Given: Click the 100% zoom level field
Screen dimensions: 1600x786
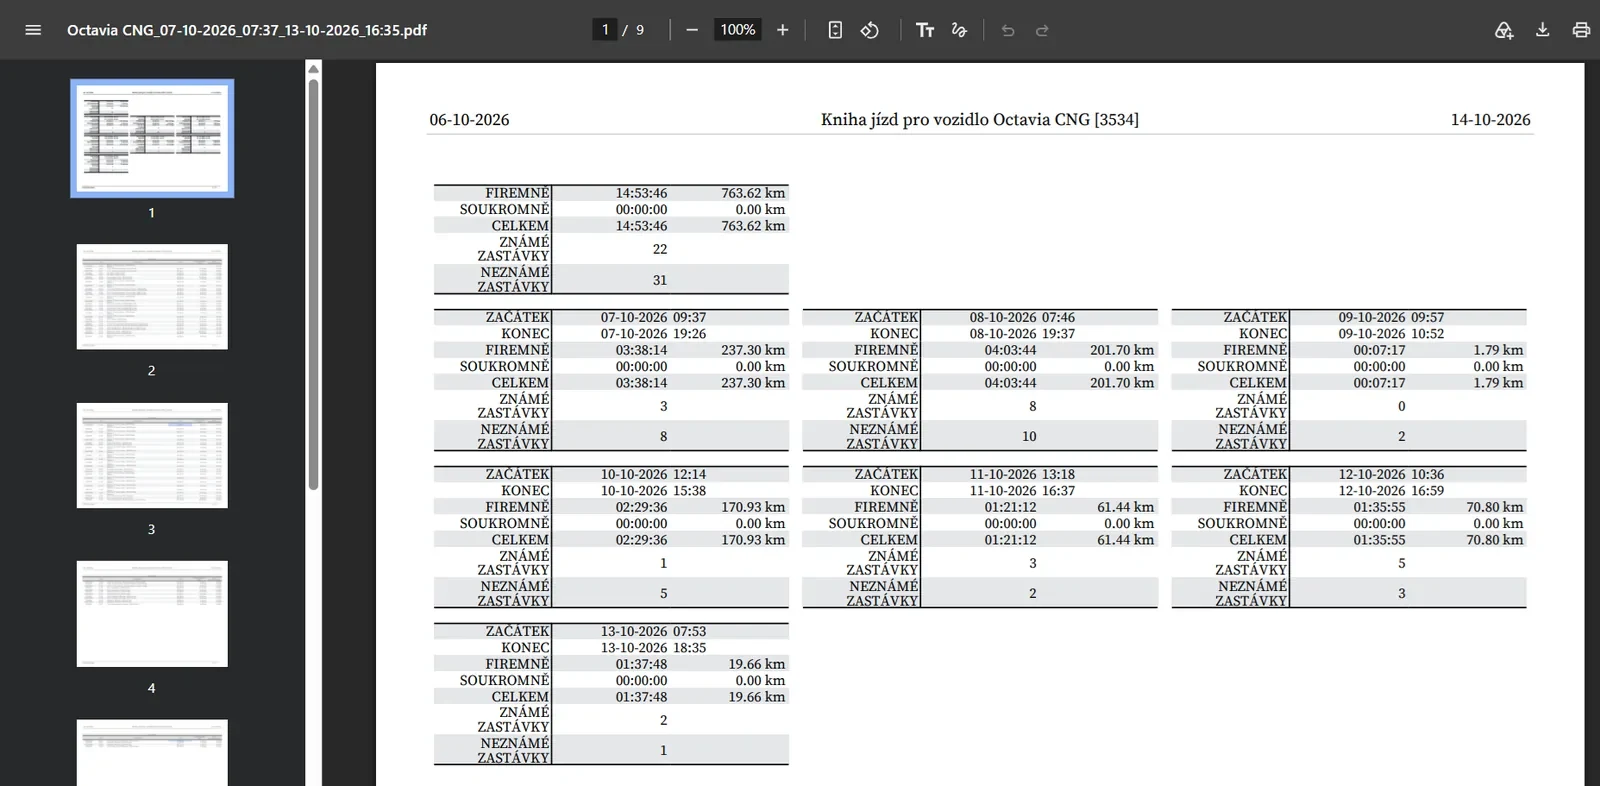Looking at the screenshot, I should (738, 30).
